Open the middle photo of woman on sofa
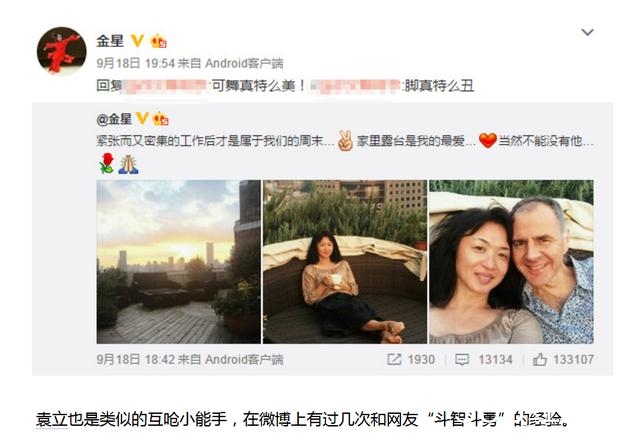The height and width of the screenshot is (447, 640). [345, 261]
